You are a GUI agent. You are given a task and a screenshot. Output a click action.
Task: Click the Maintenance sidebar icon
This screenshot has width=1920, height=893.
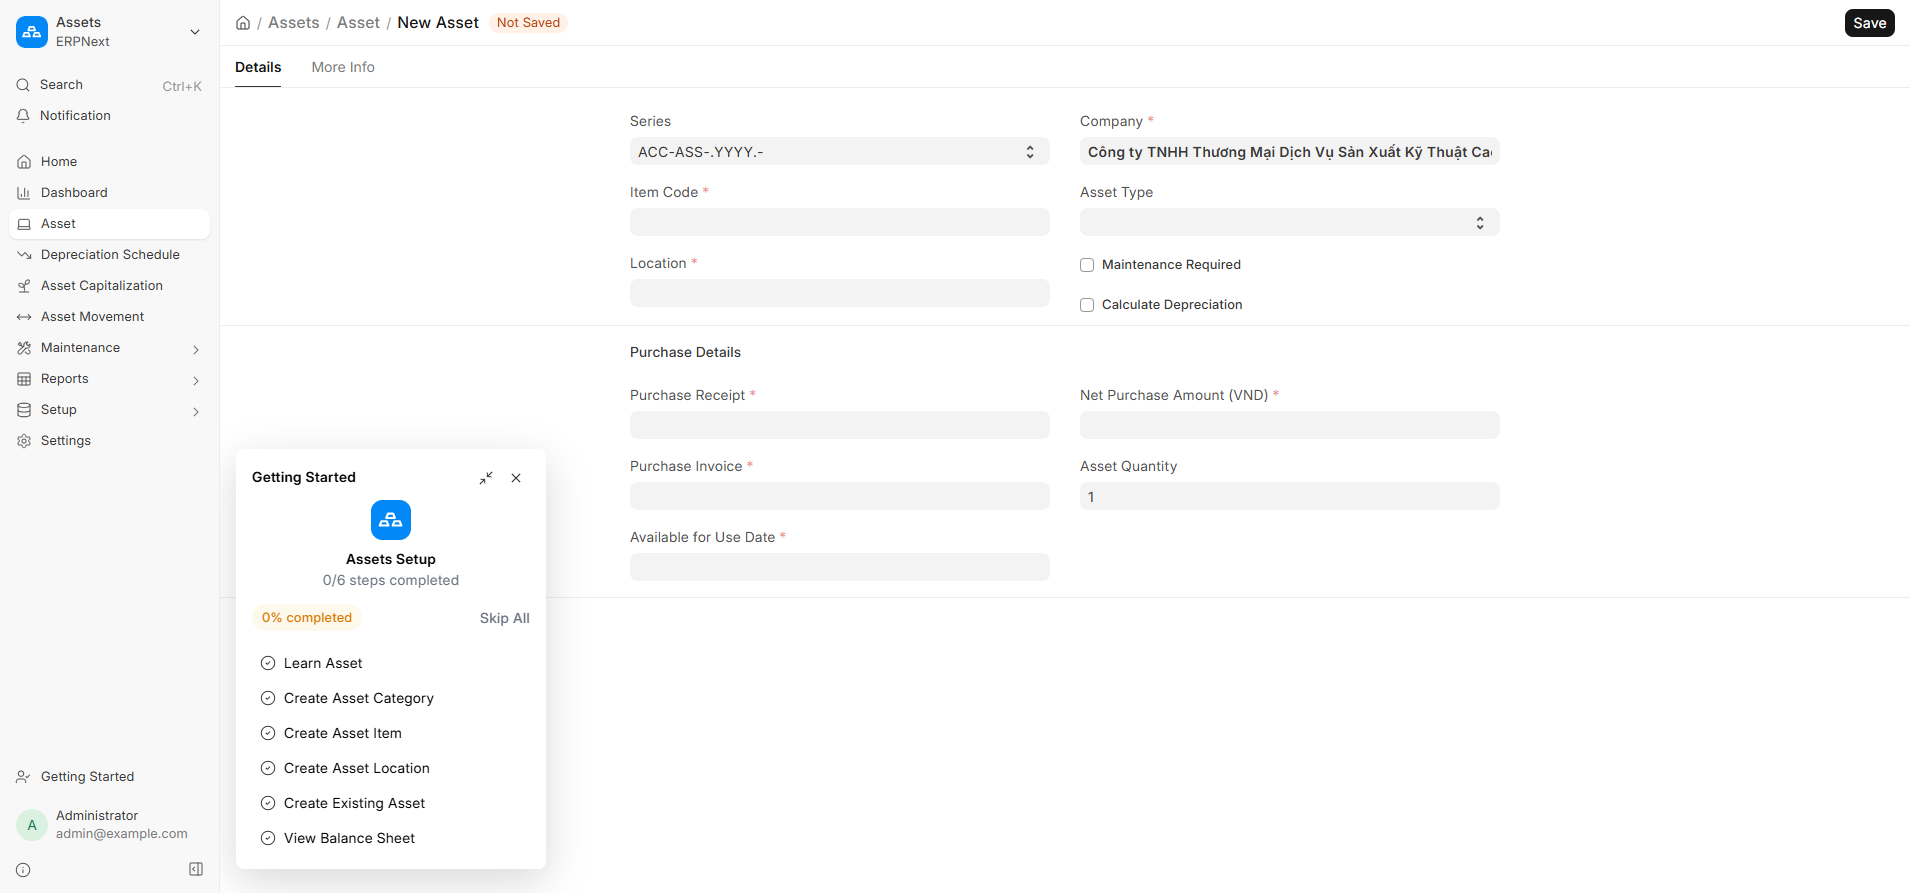click(x=24, y=348)
